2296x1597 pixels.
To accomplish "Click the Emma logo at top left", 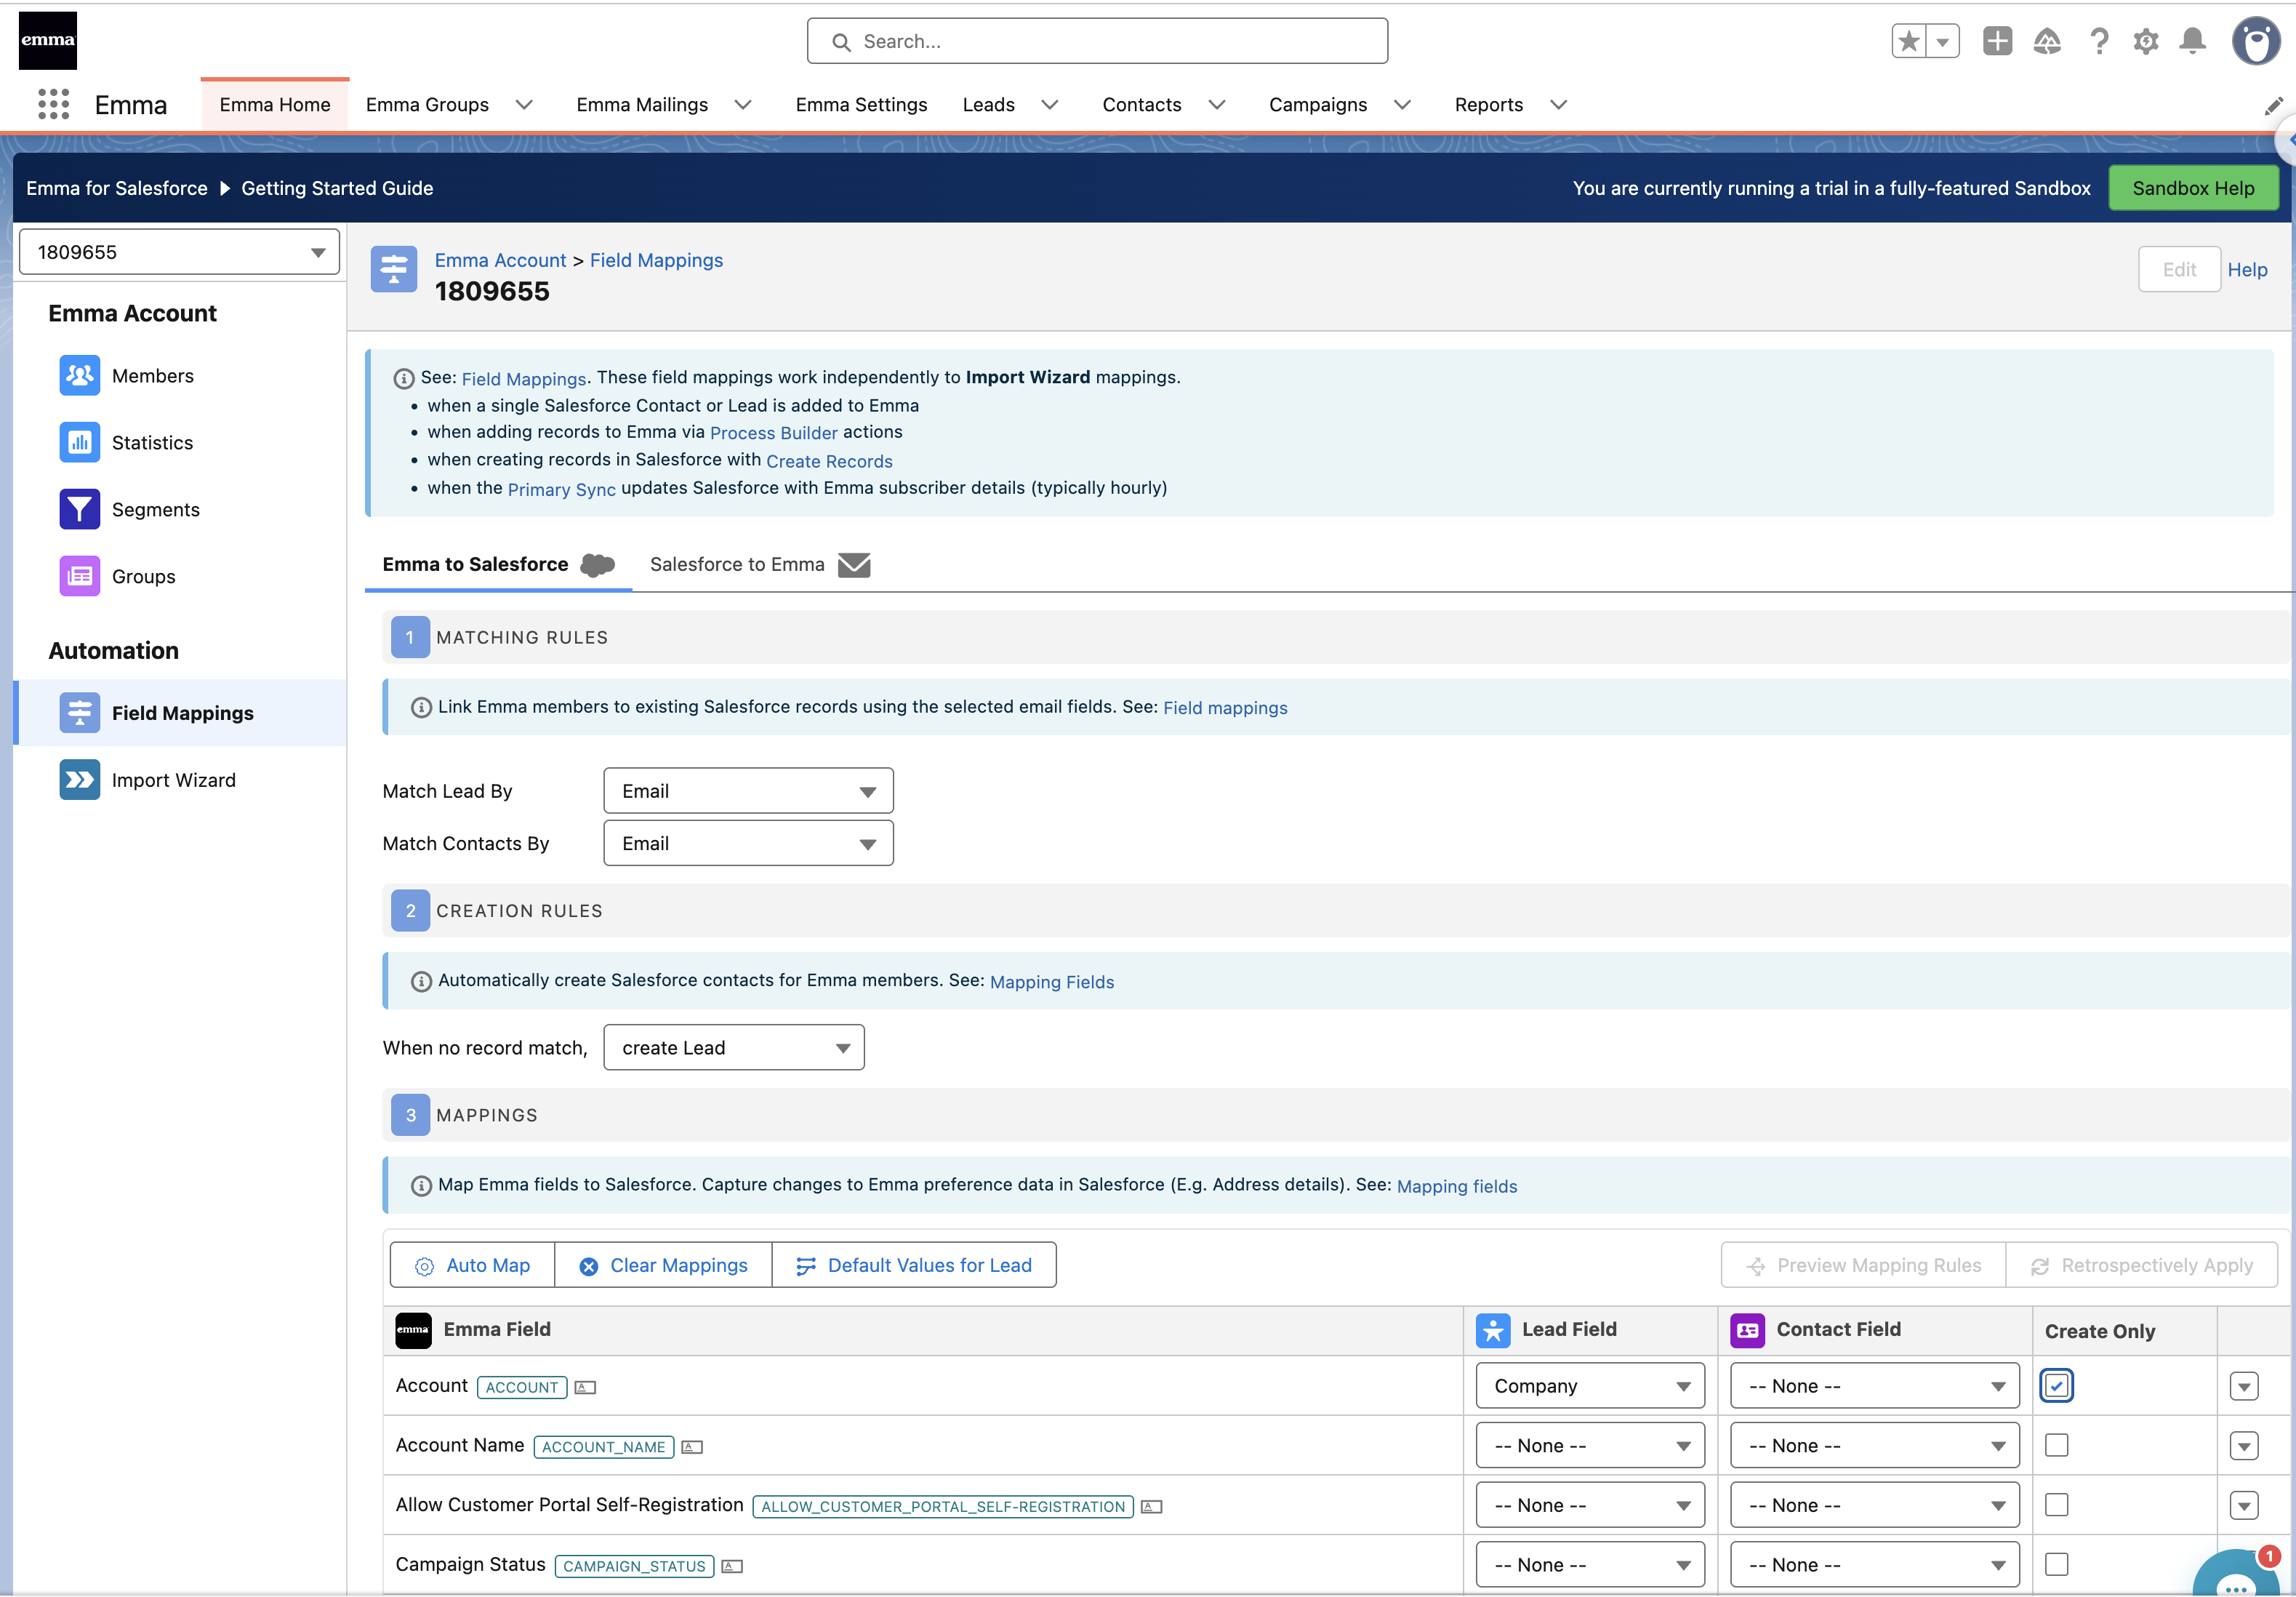I will coord(48,40).
